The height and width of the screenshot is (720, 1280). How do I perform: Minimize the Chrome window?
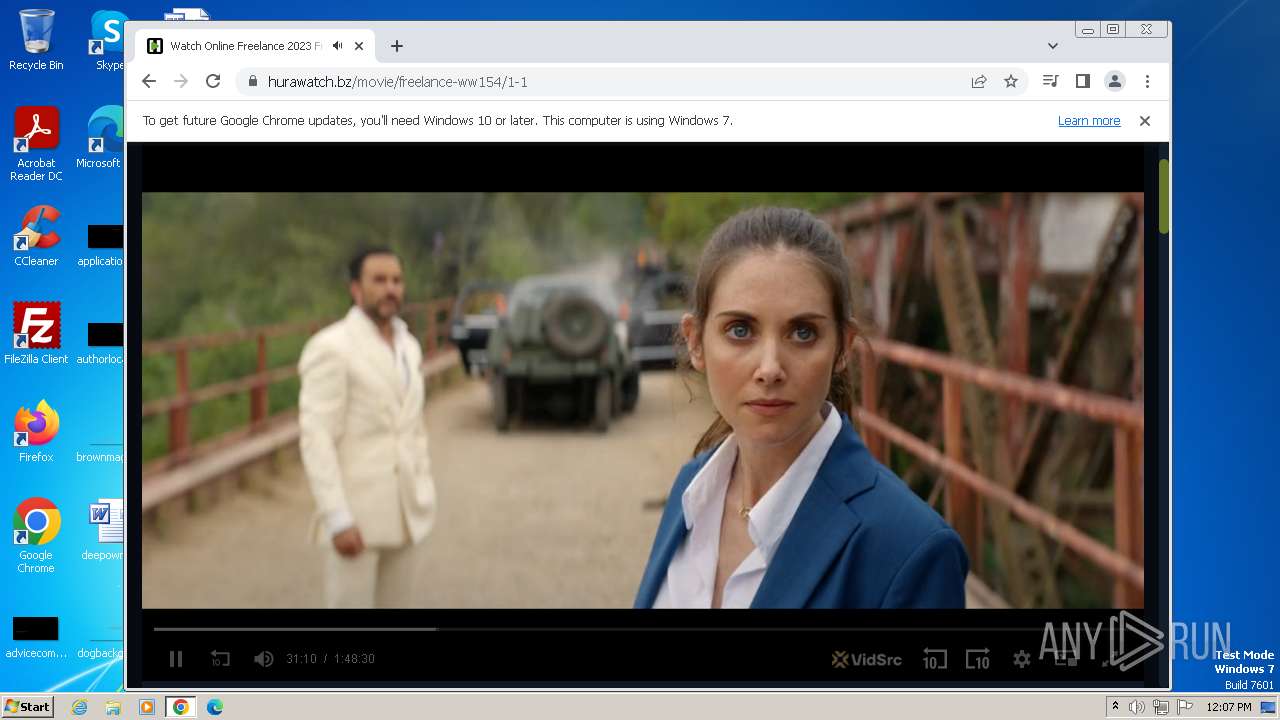click(x=1088, y=30)
